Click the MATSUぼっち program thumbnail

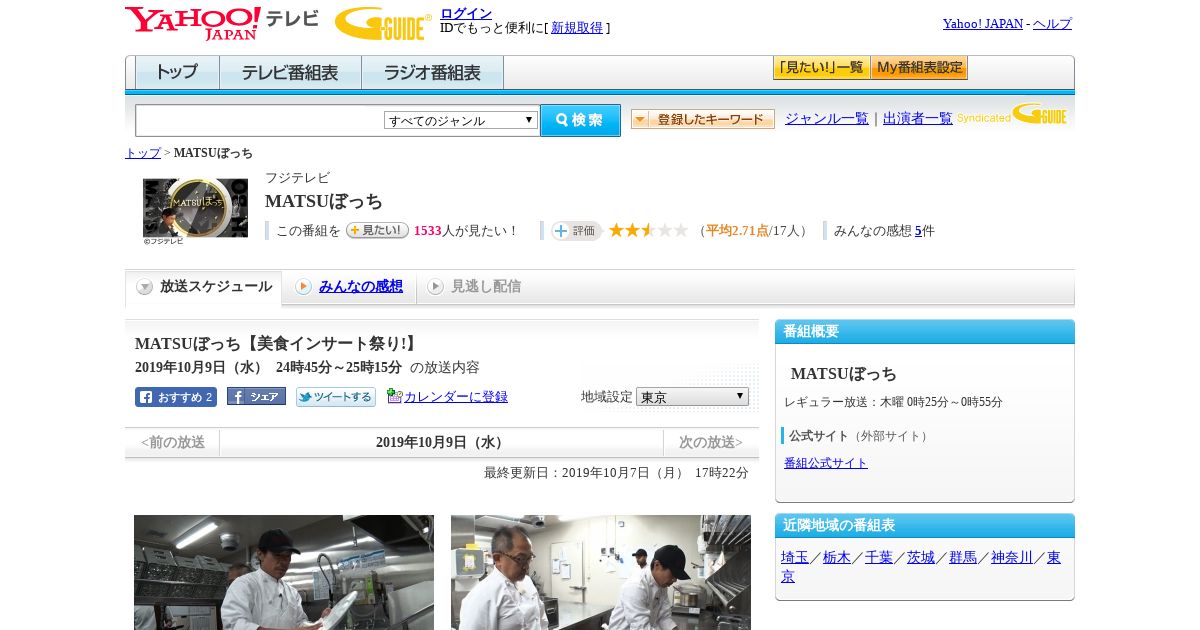click(195, 208)
